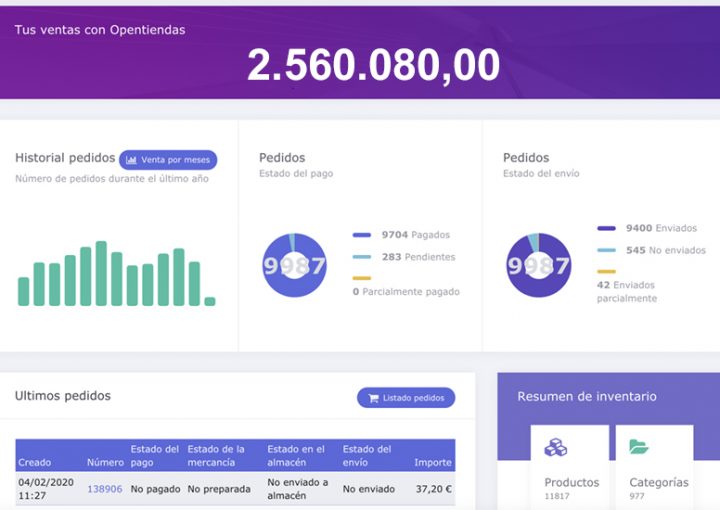Image resolution: width=720 pixels, height=510 pixels.
Task: Click the 04/02/2020 11:27 date cell
Action: click(46, 489)
